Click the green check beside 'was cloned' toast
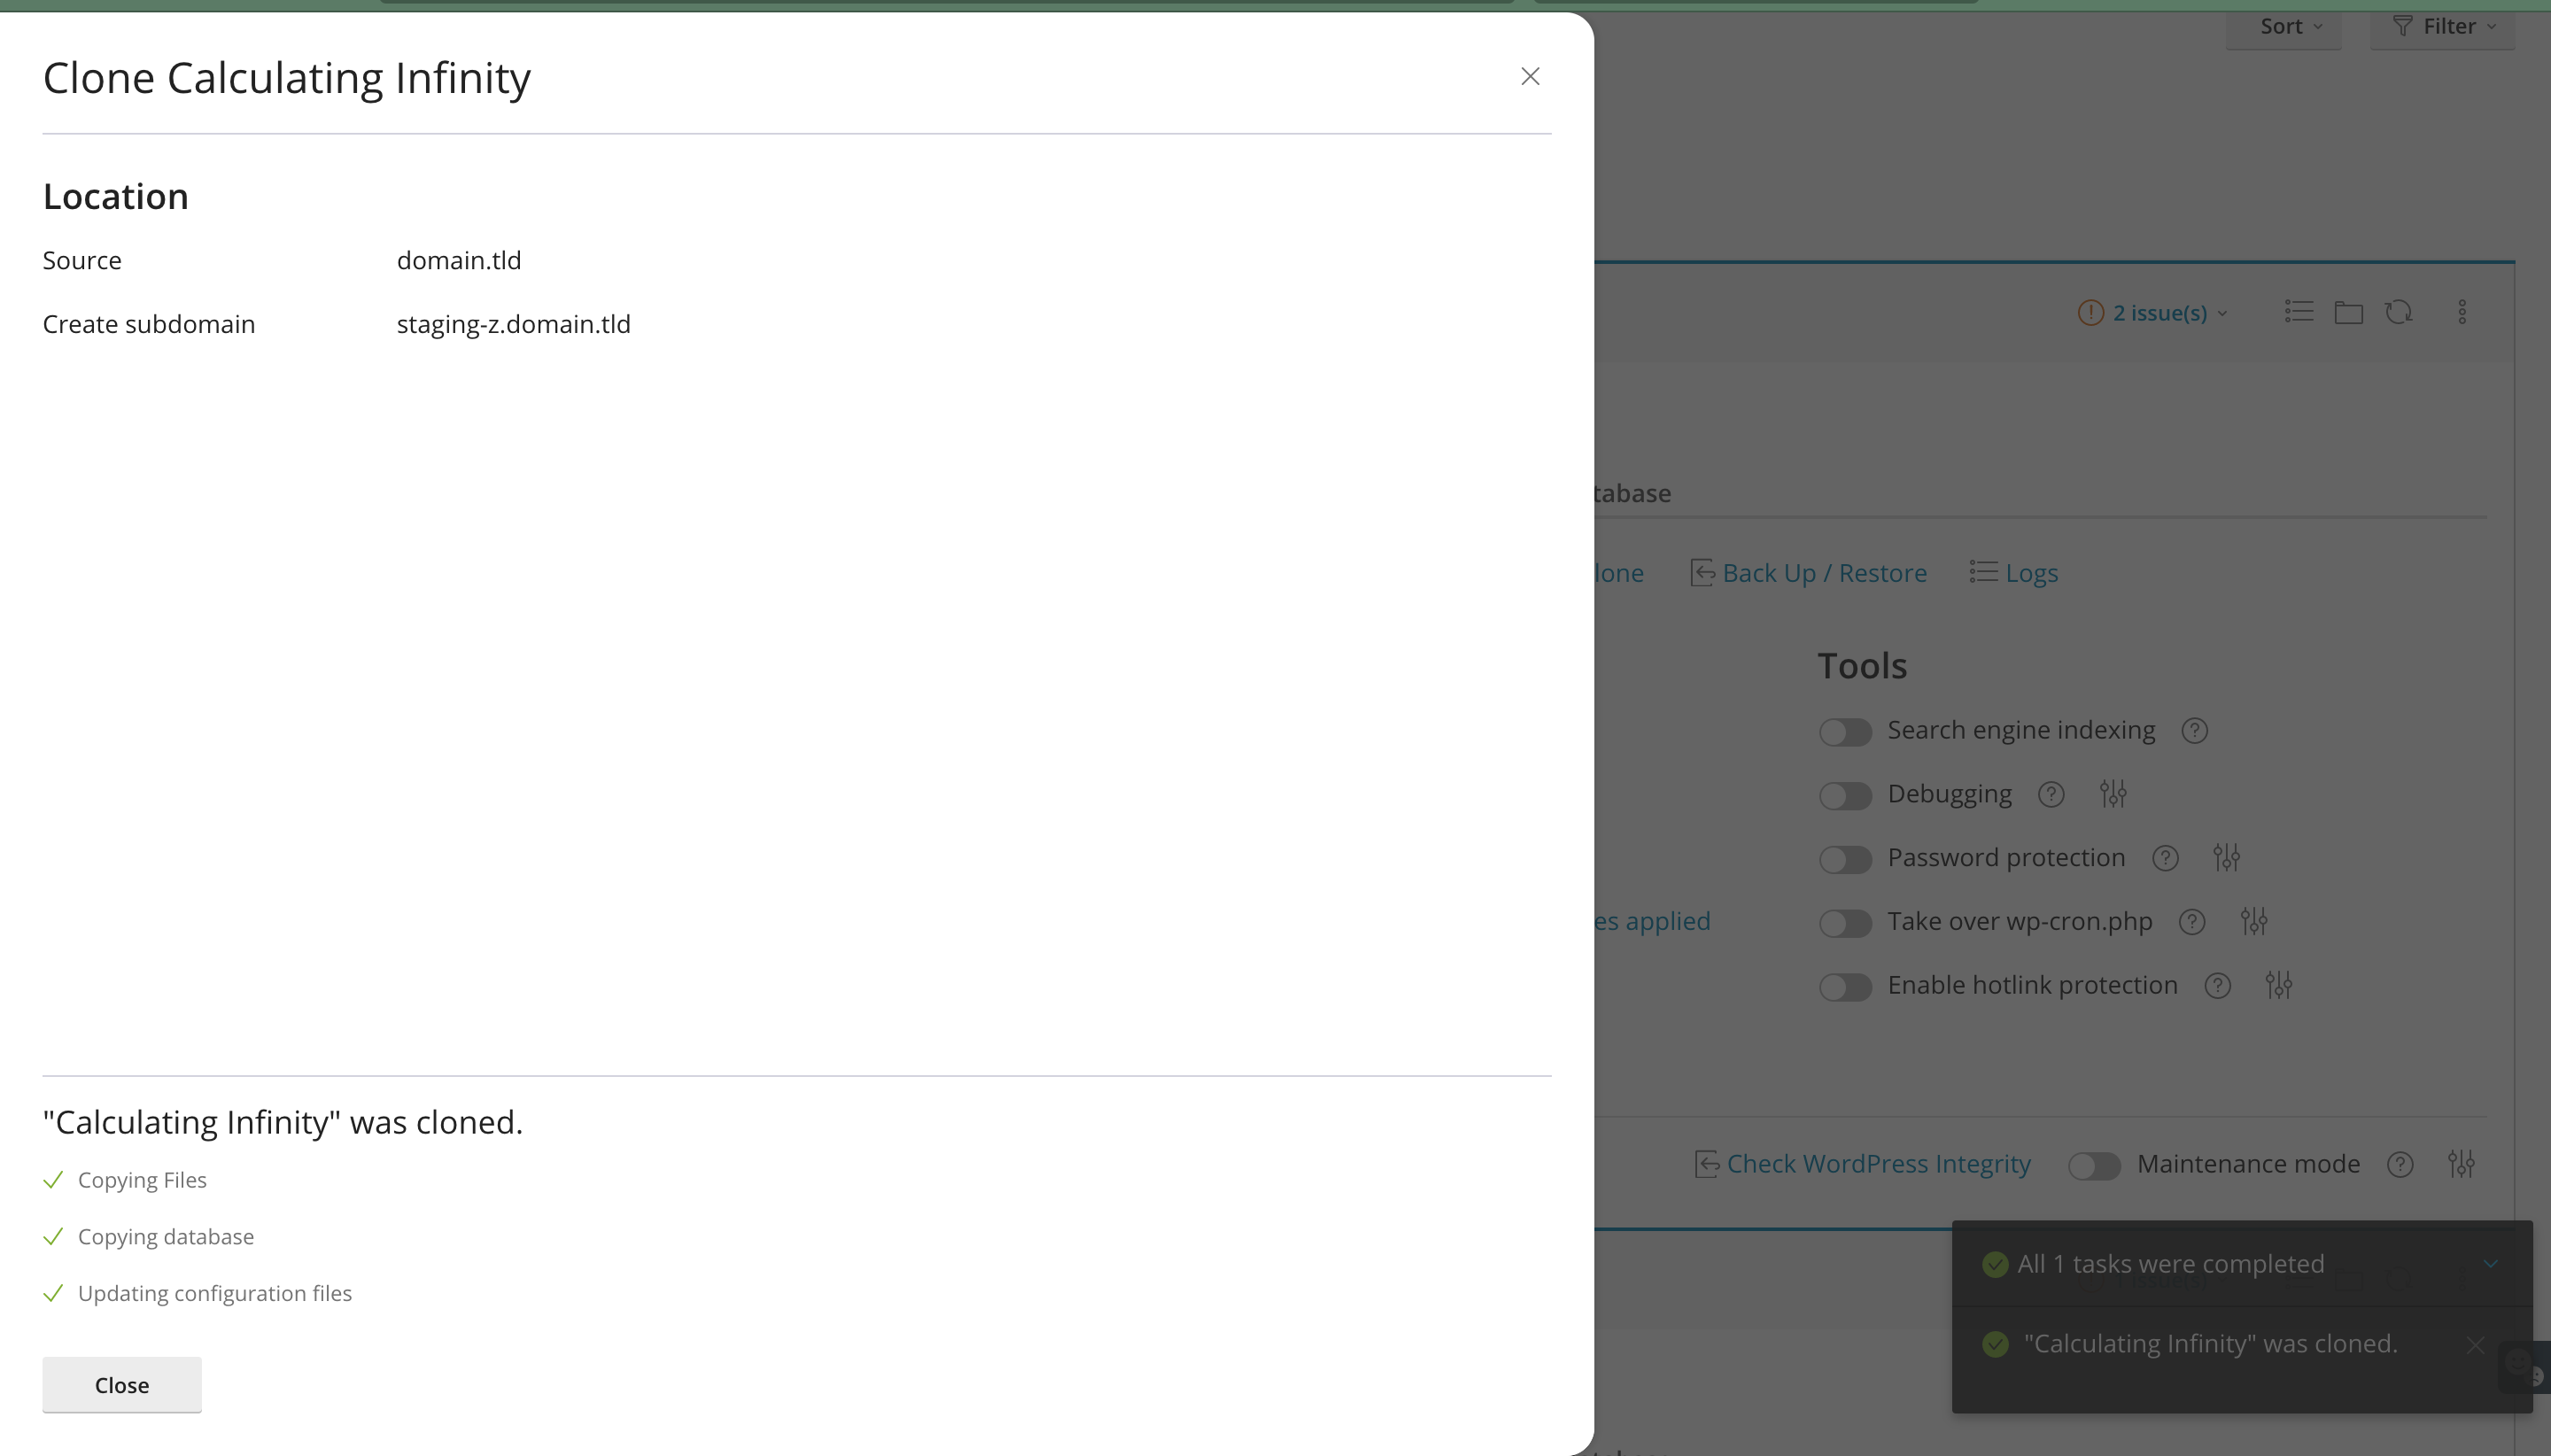Screen dimensions: 2551x1456 click(x=1995, y=1344)
